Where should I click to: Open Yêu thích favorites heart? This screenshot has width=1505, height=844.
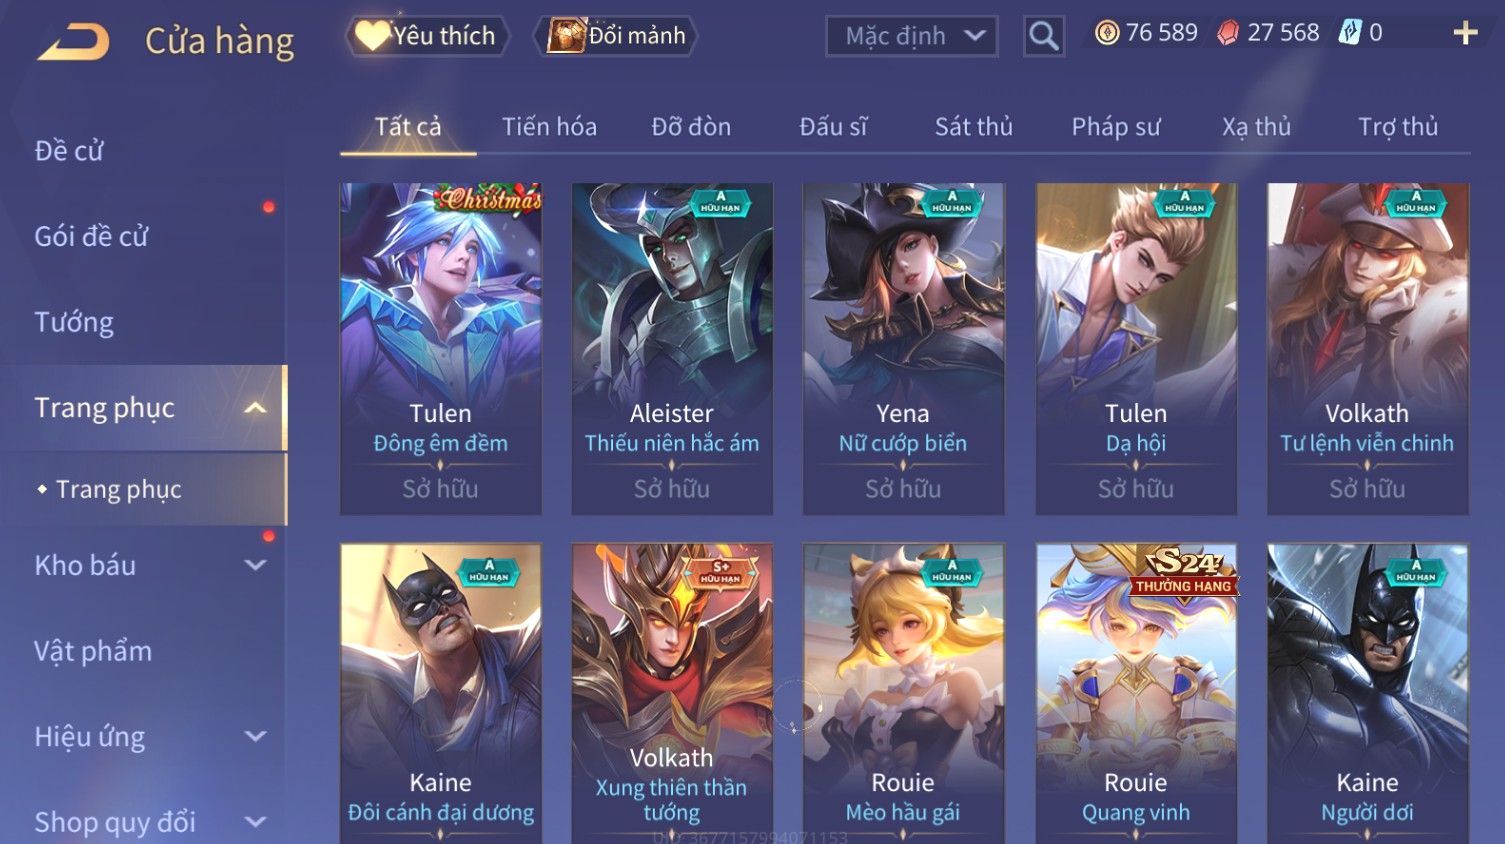[427, 36]
